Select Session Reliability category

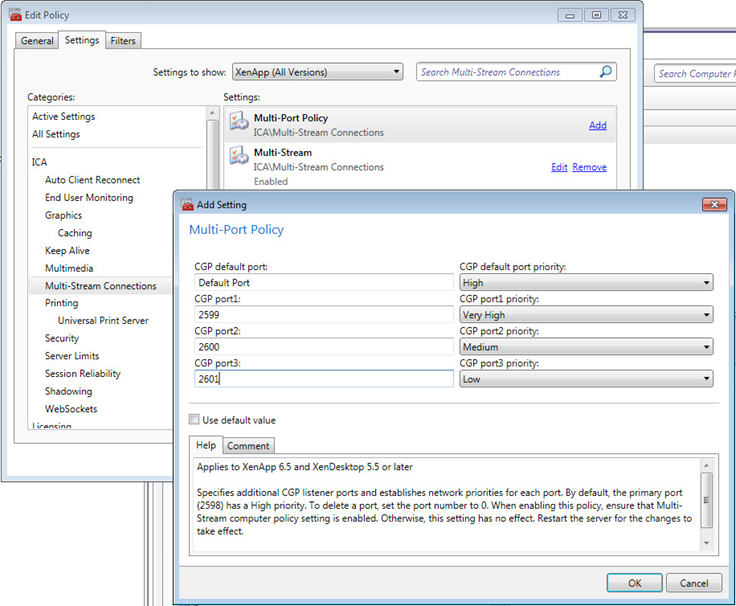(83, 374)
